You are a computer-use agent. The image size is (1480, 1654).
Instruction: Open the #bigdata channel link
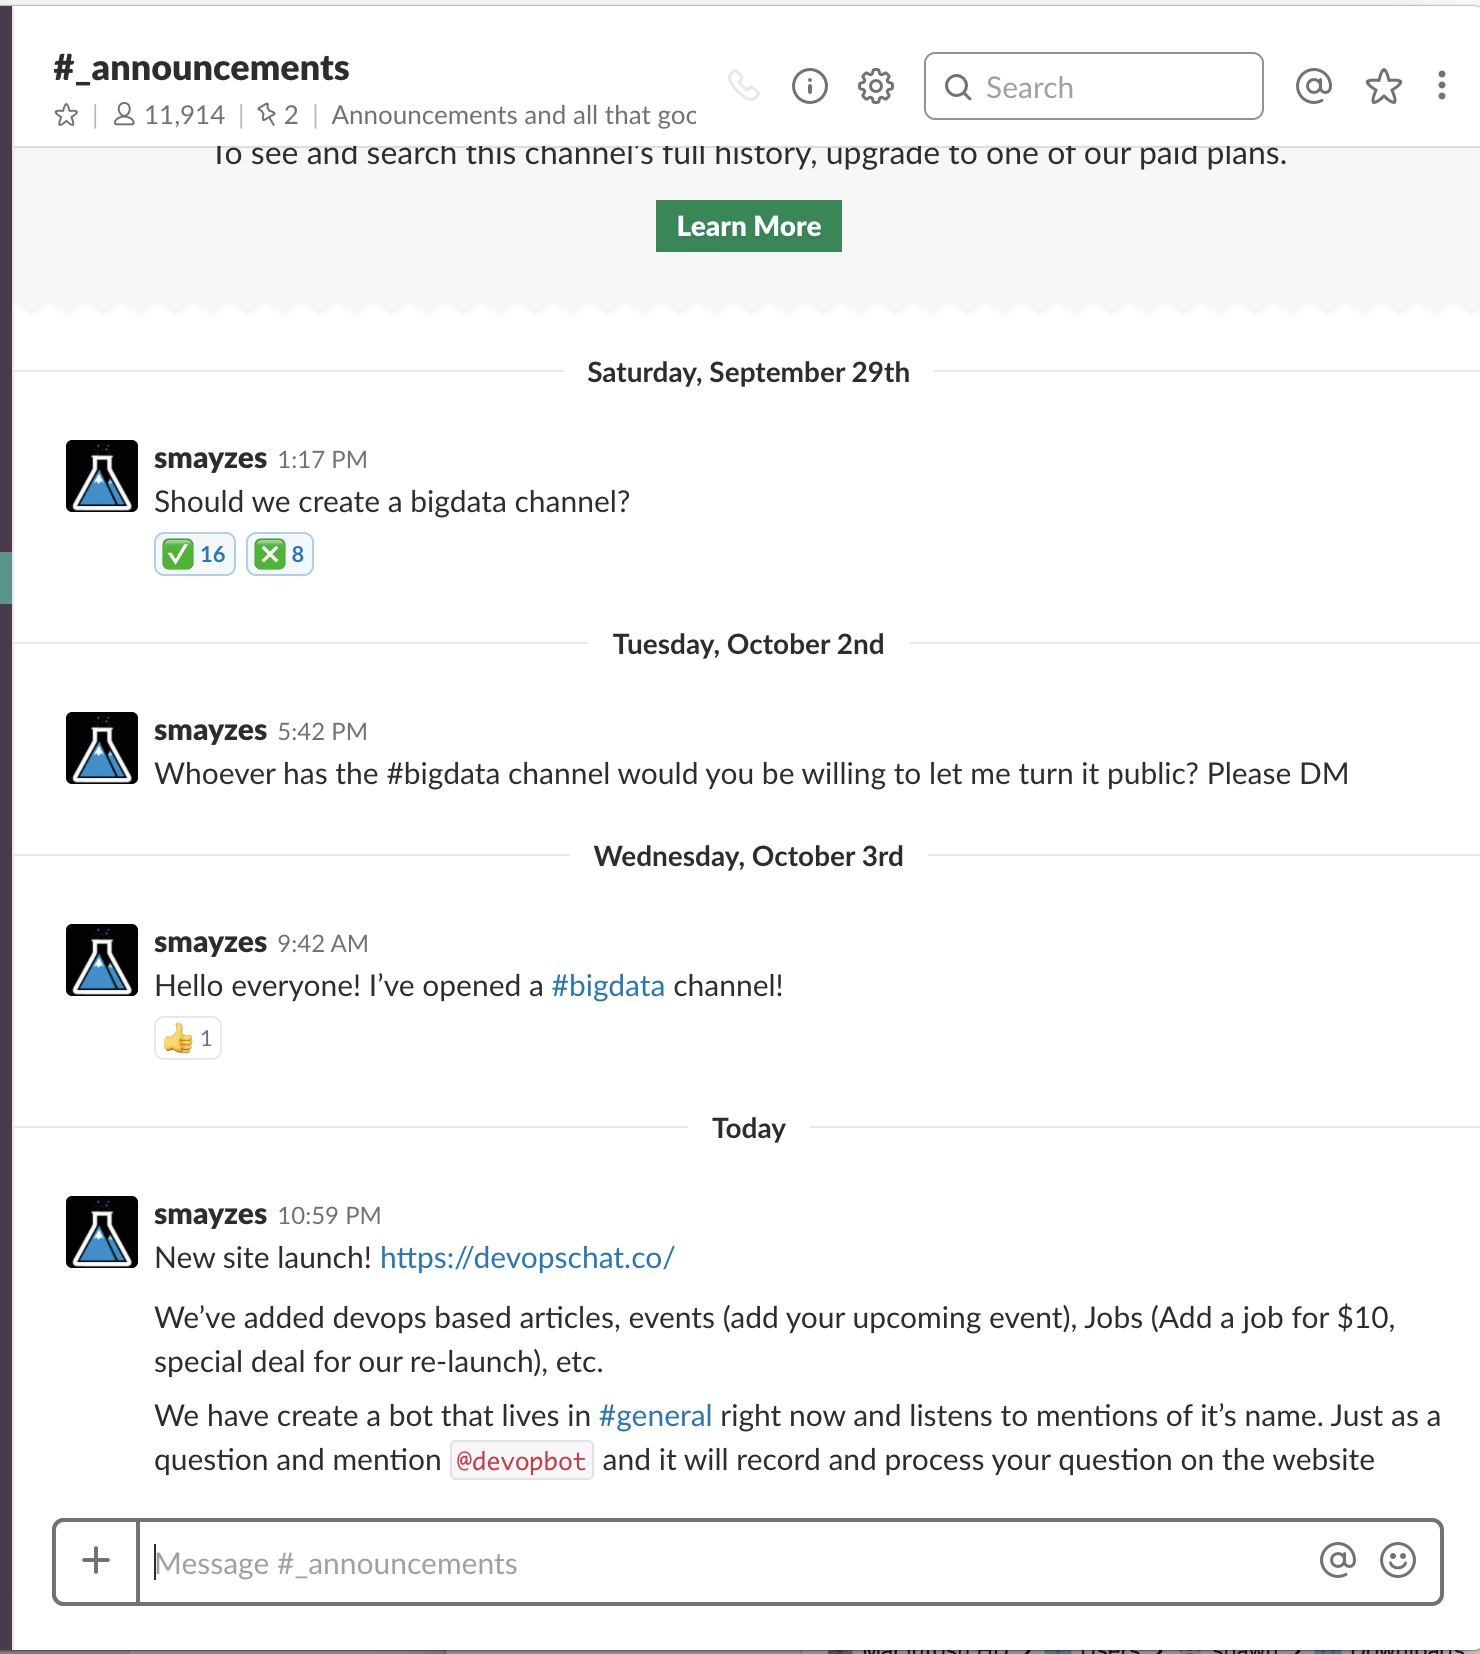pyautogui.click(x=607, y=985)
